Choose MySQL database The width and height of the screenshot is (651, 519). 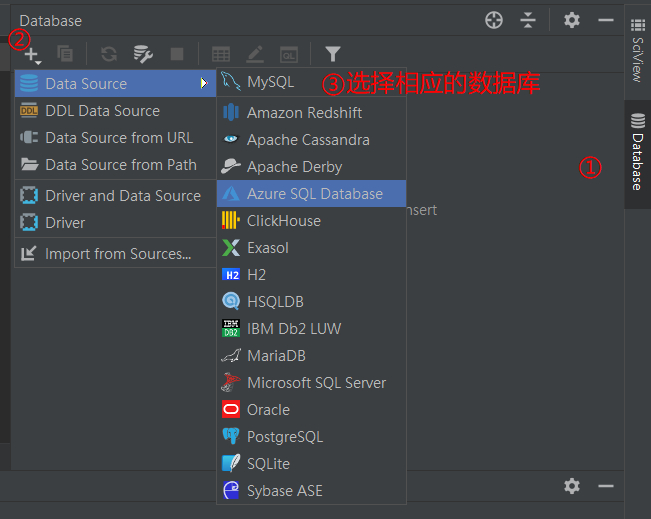(x=311, y=82)
